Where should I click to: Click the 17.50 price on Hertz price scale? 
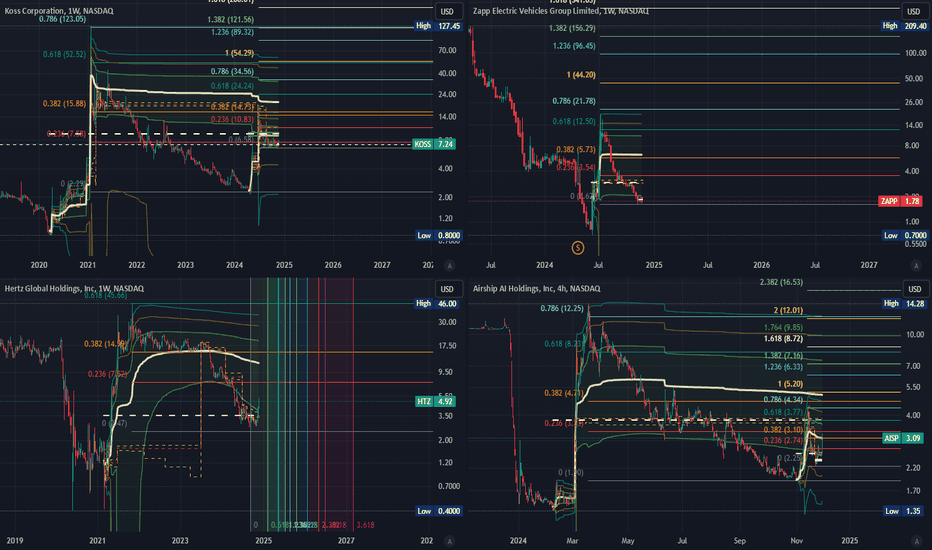pos(448,345)
